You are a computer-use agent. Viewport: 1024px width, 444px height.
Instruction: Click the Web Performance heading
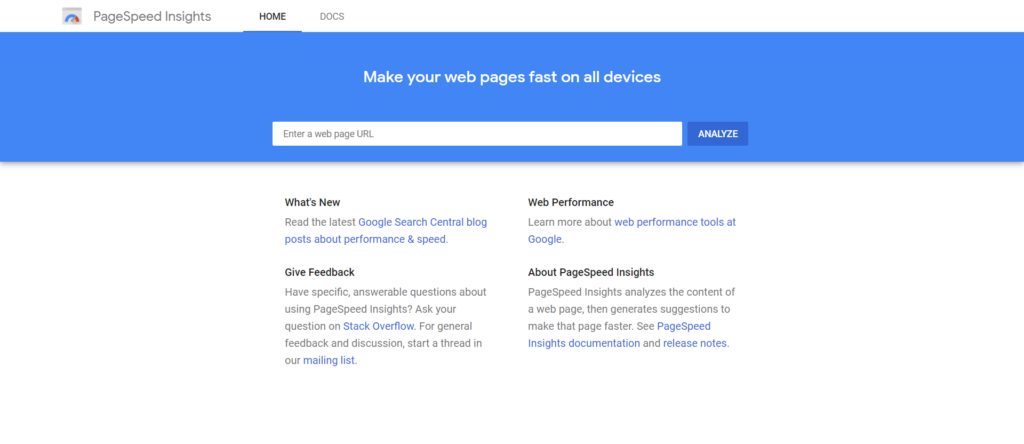pyautogui.click(x=571, y=202)
